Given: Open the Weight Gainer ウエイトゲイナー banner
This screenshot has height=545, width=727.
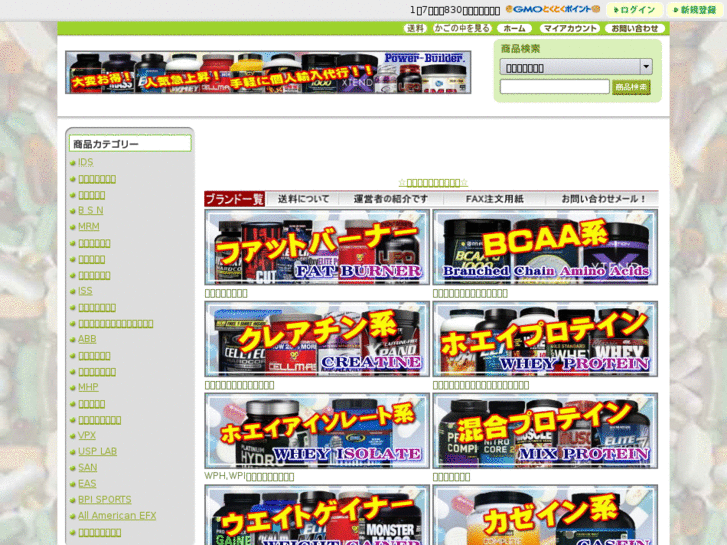Looking at the screenshot, I should (x=317, y=515).
